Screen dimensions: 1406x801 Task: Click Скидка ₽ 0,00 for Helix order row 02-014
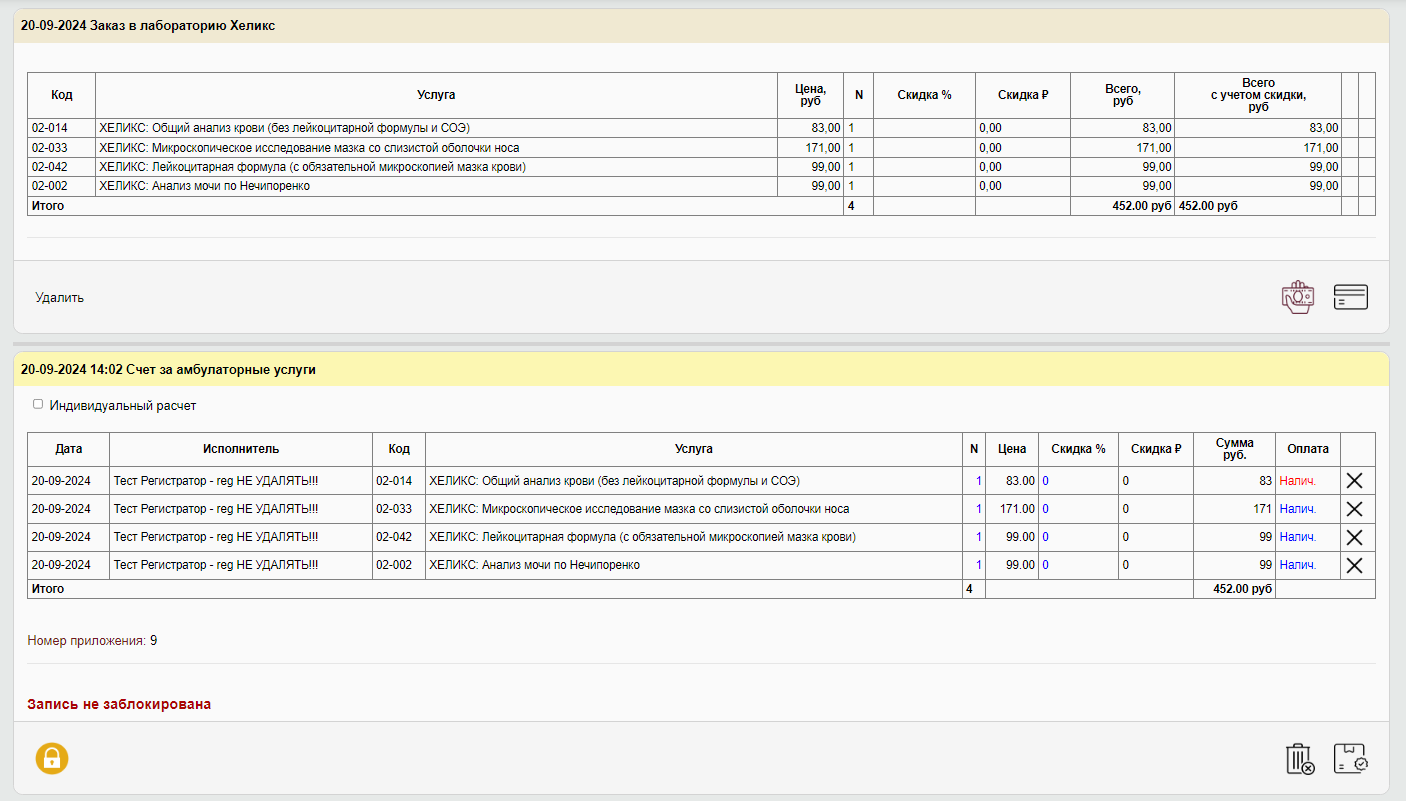pyautogui.click(x=990, y=128)
